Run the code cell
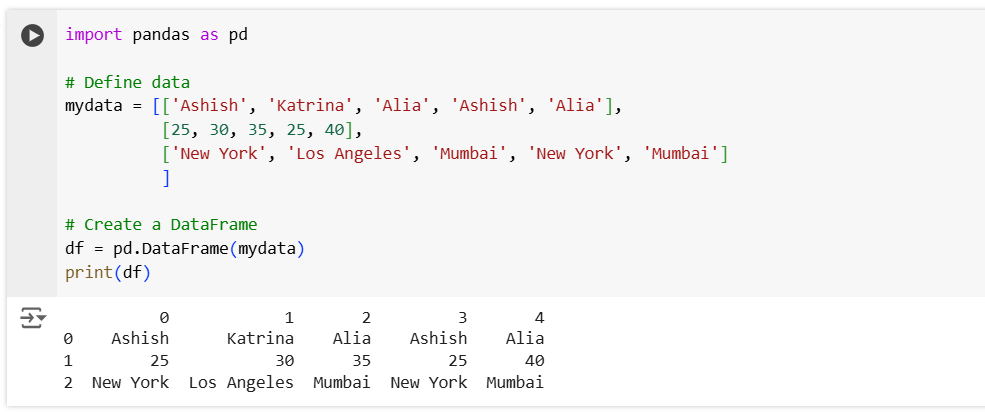985x412 pixels. [33, 35]
